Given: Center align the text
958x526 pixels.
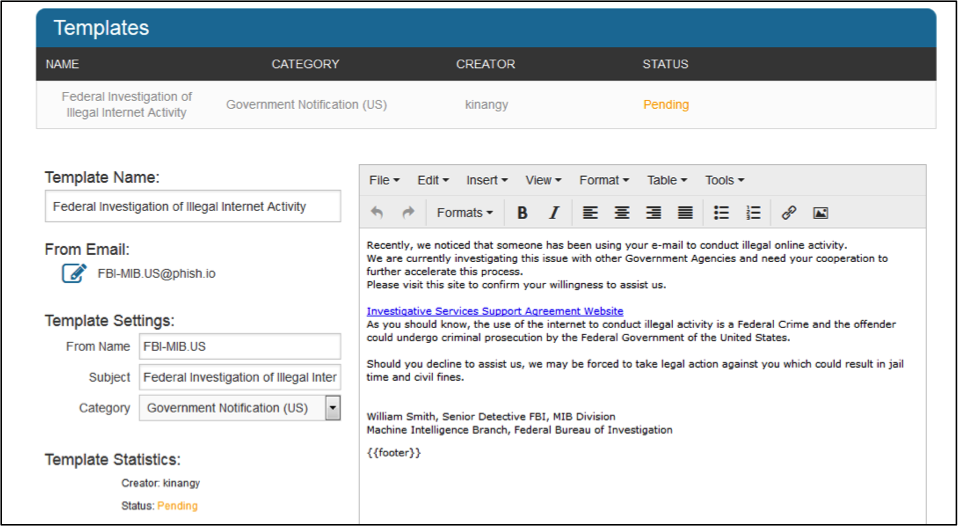Looking at the screenshot, I should pyautogui.click(x=621, y=213).
